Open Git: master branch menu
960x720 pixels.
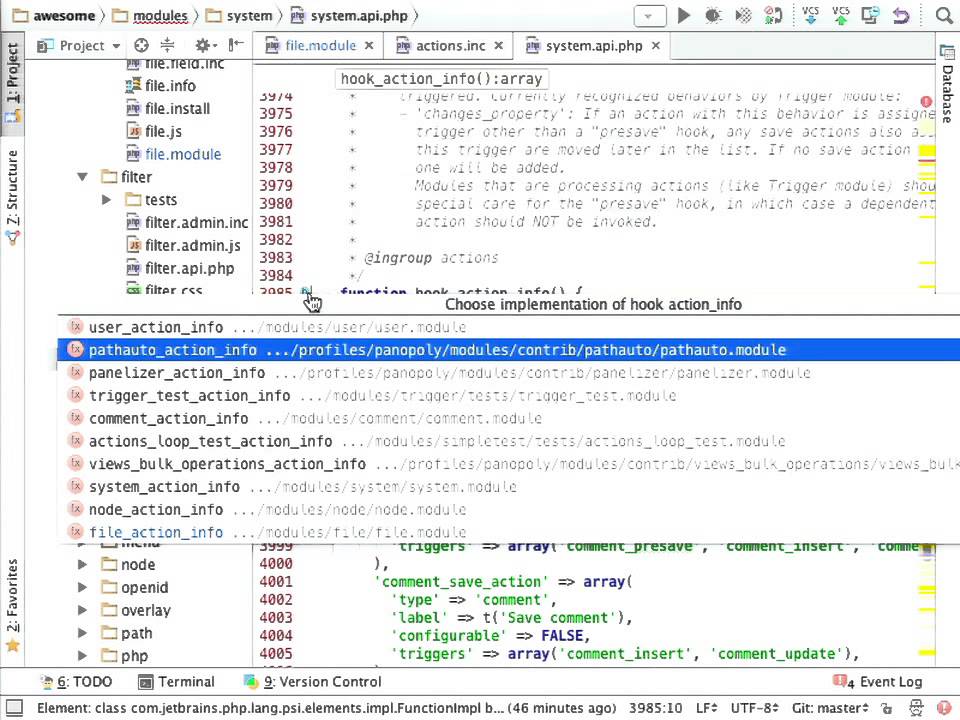click(831, 708)
